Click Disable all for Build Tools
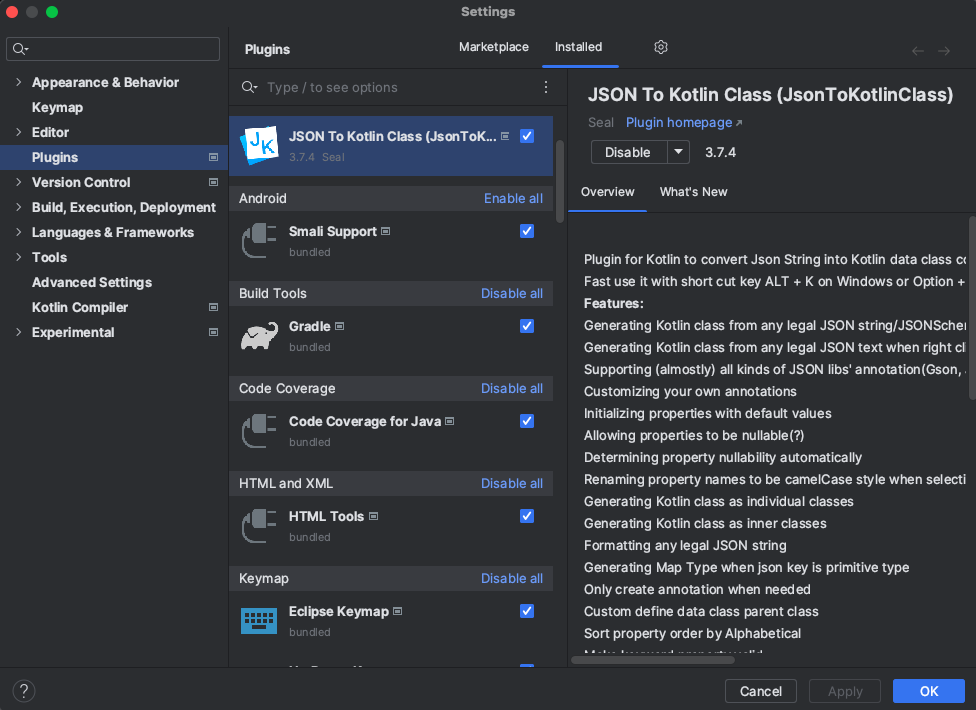976x710 pixels. [x=512, y=294]
